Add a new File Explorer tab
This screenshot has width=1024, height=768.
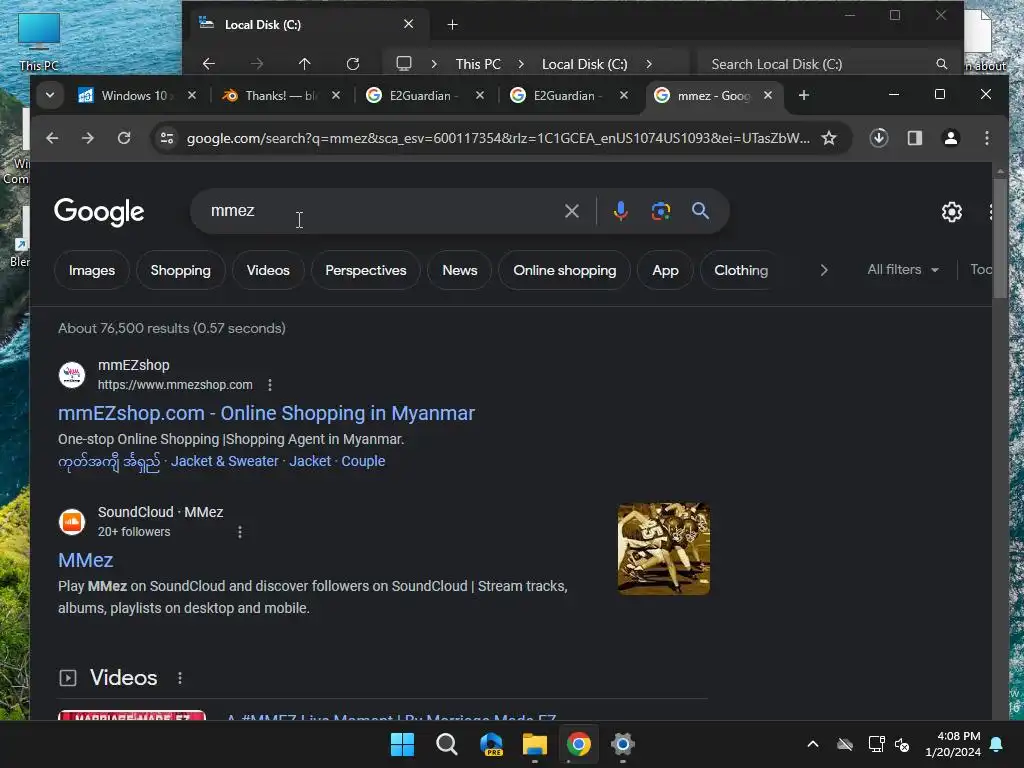452,25
